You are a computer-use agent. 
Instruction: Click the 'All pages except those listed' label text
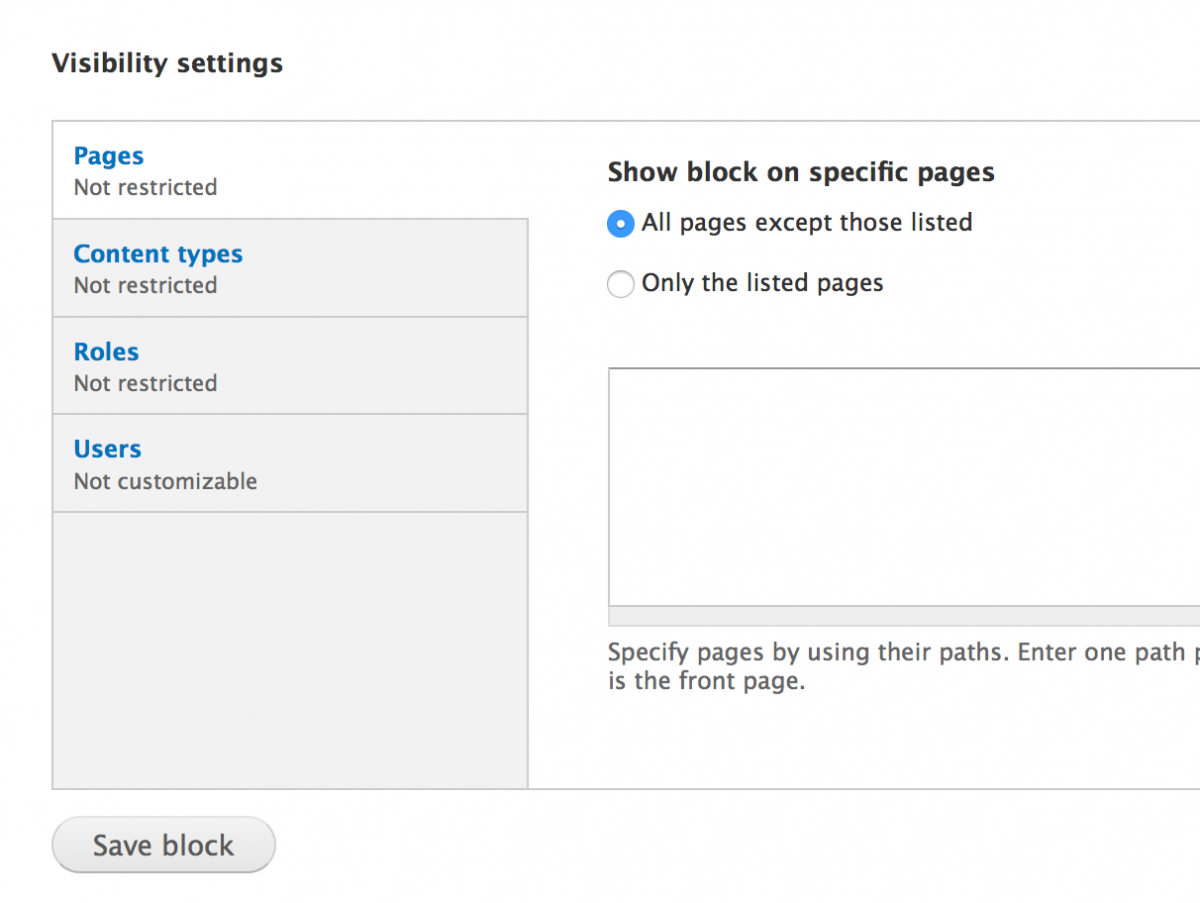pyautogui.click(x=807, y=222)
